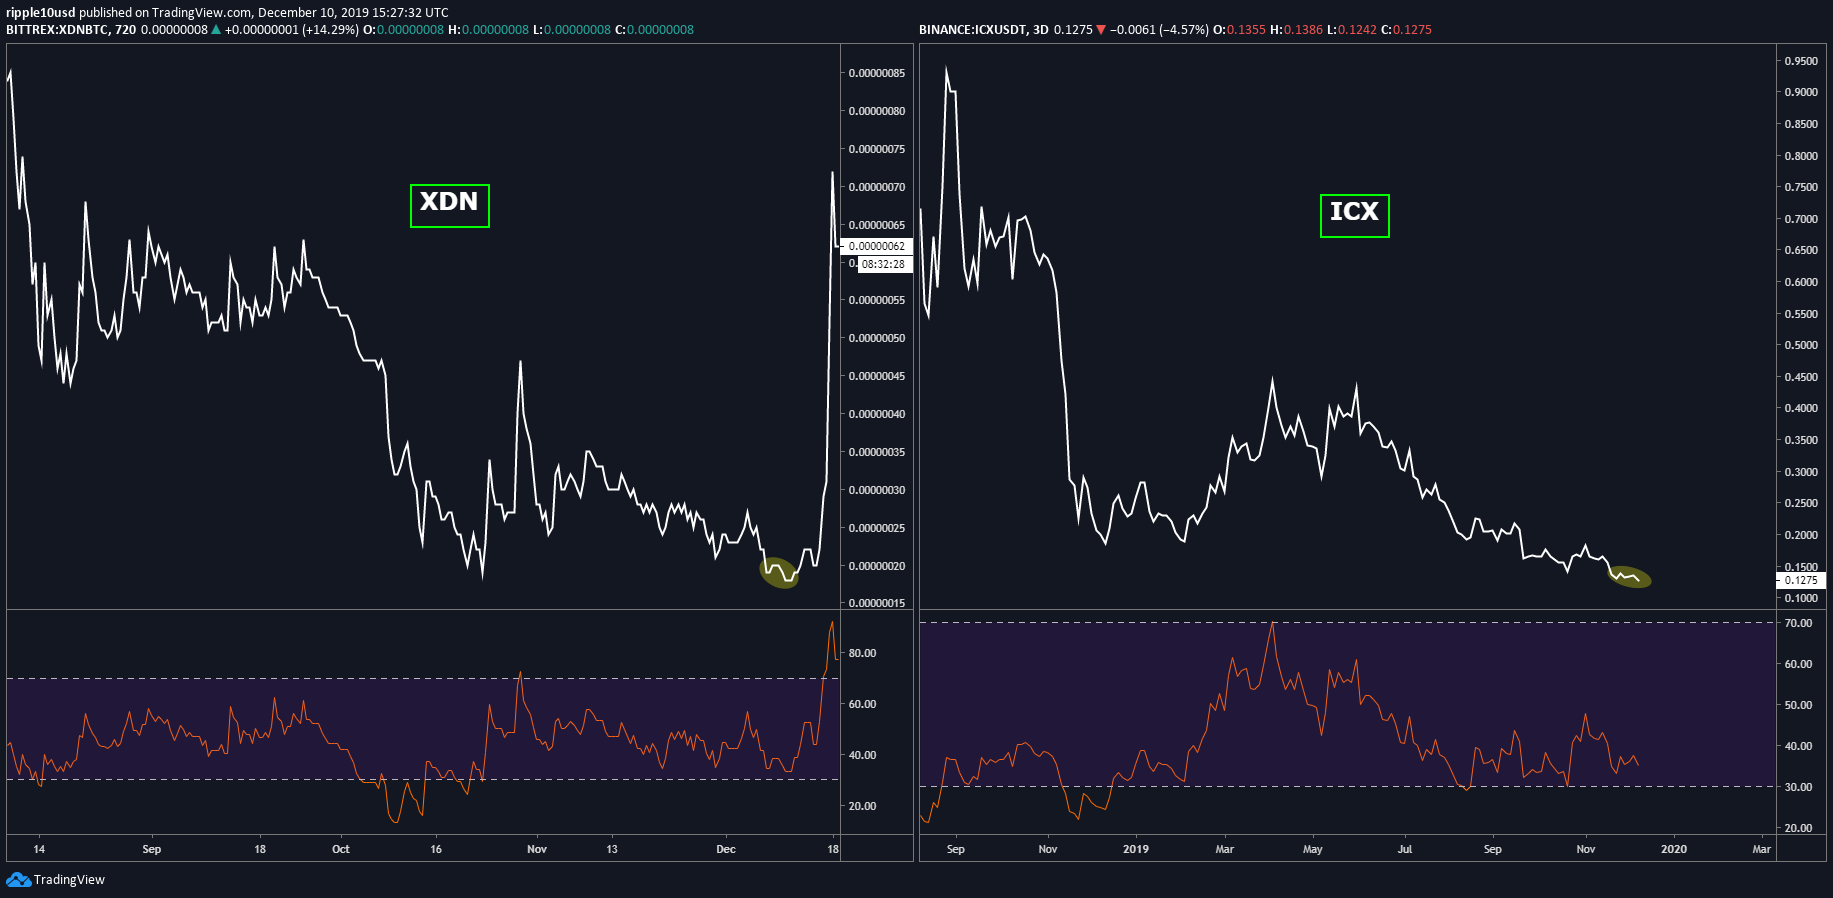Select the BINANCE:ICXUSDT, 3D symbol title

984,29
